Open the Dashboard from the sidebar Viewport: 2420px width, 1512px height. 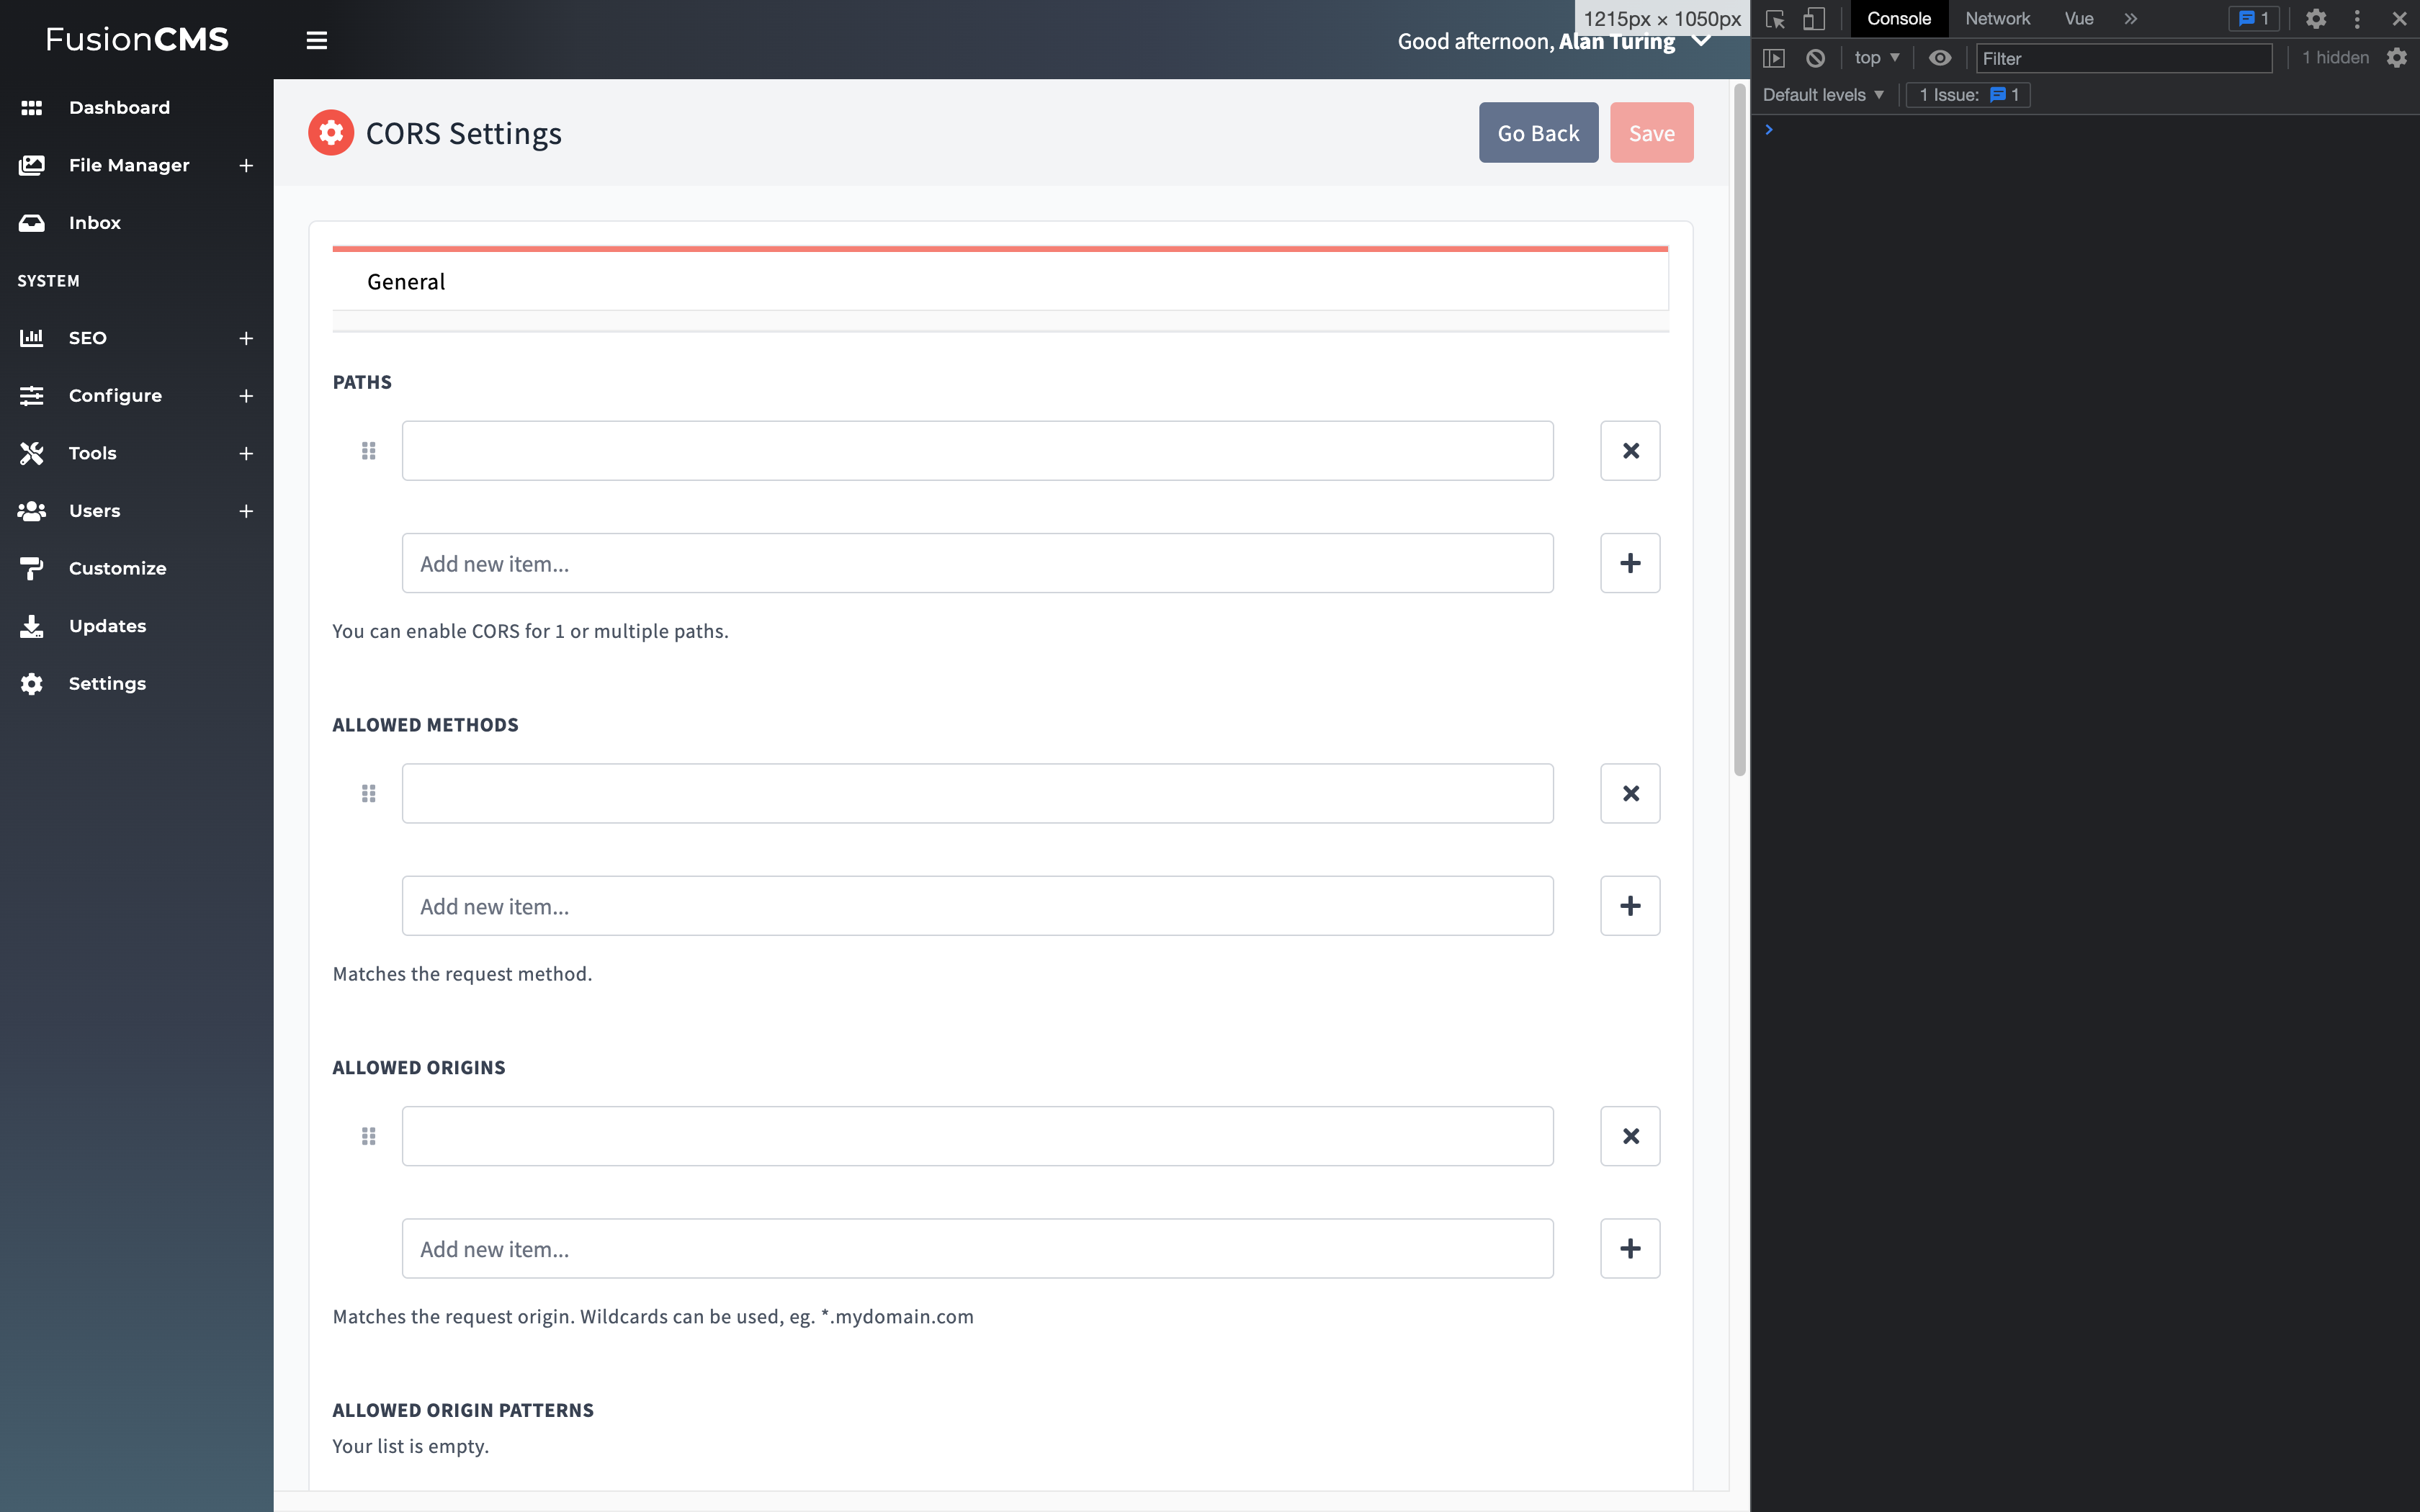(118, 107)
